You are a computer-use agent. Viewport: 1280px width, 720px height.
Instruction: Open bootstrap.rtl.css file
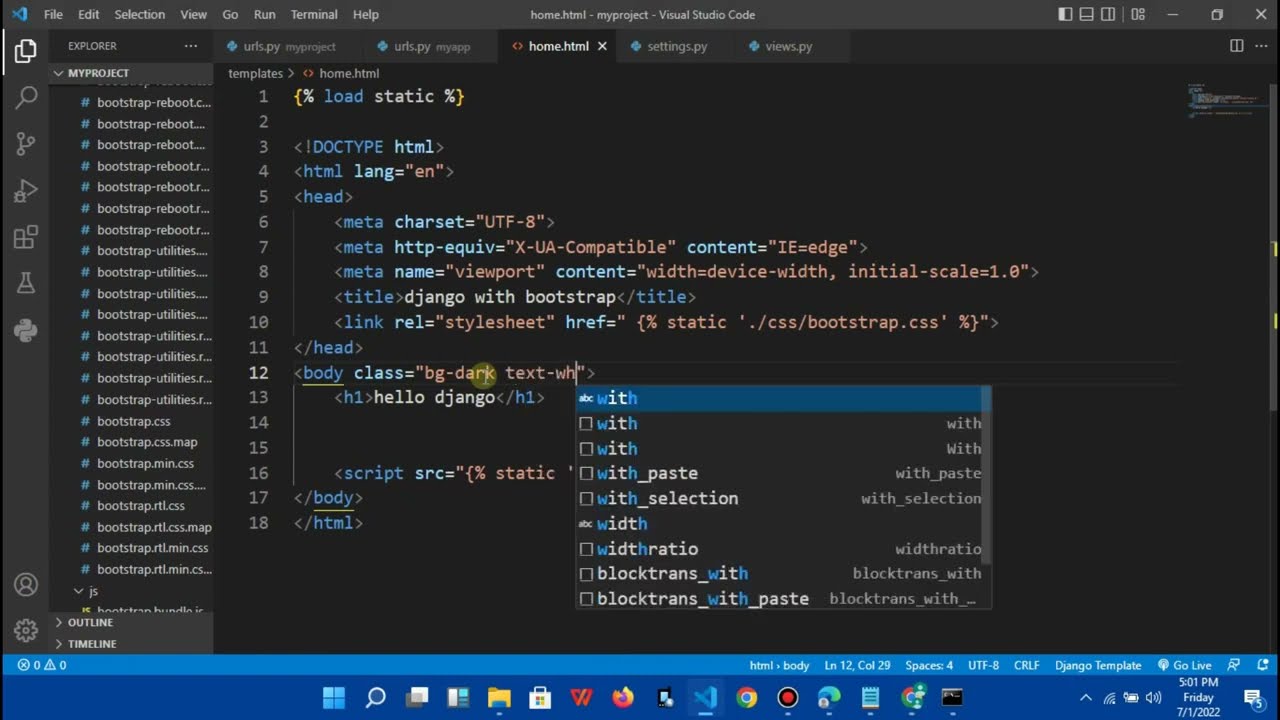(x=140, y=506)
